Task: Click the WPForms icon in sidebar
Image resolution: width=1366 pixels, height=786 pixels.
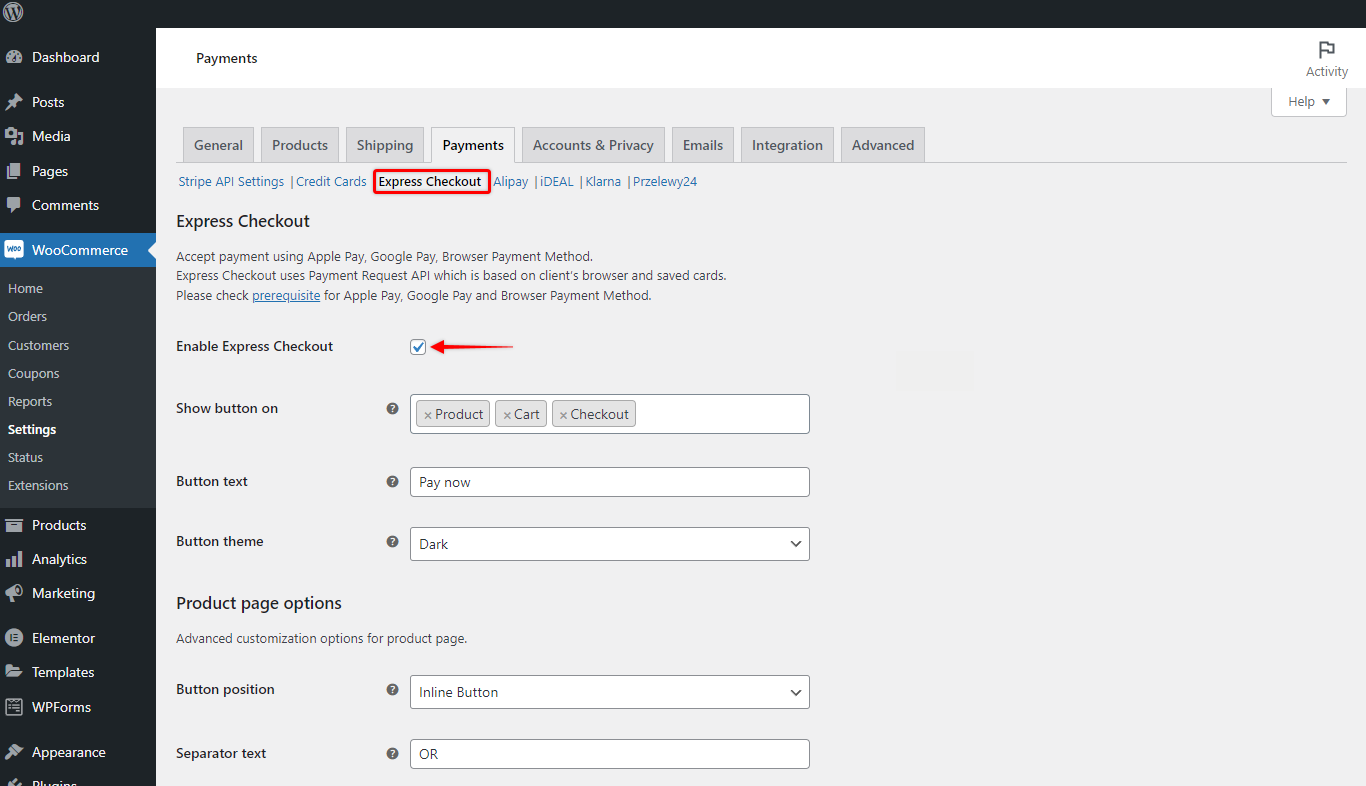Action: (x=14, y=707)
